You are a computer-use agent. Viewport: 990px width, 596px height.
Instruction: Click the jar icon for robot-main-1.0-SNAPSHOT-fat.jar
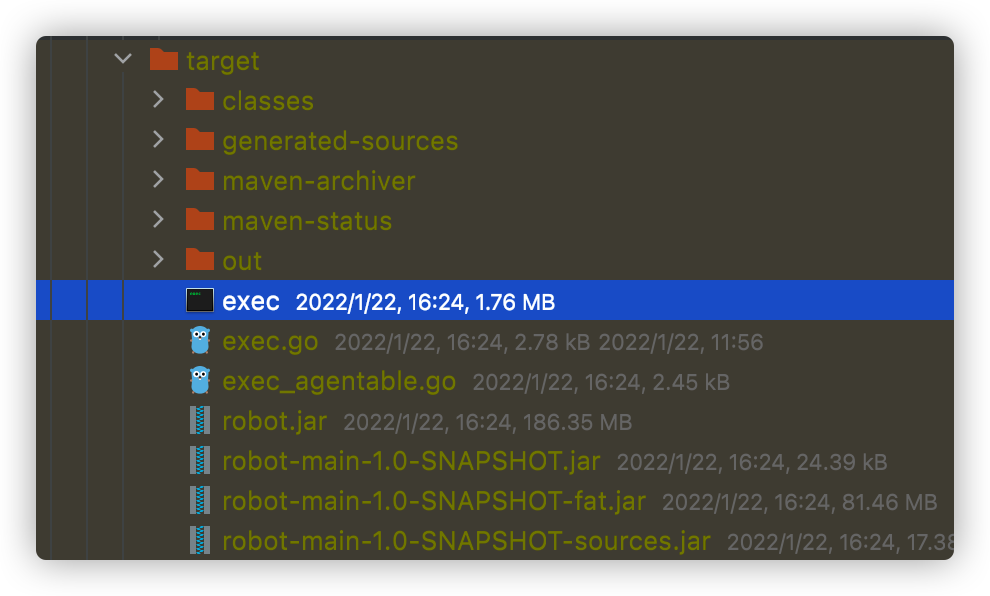point(200,500)
